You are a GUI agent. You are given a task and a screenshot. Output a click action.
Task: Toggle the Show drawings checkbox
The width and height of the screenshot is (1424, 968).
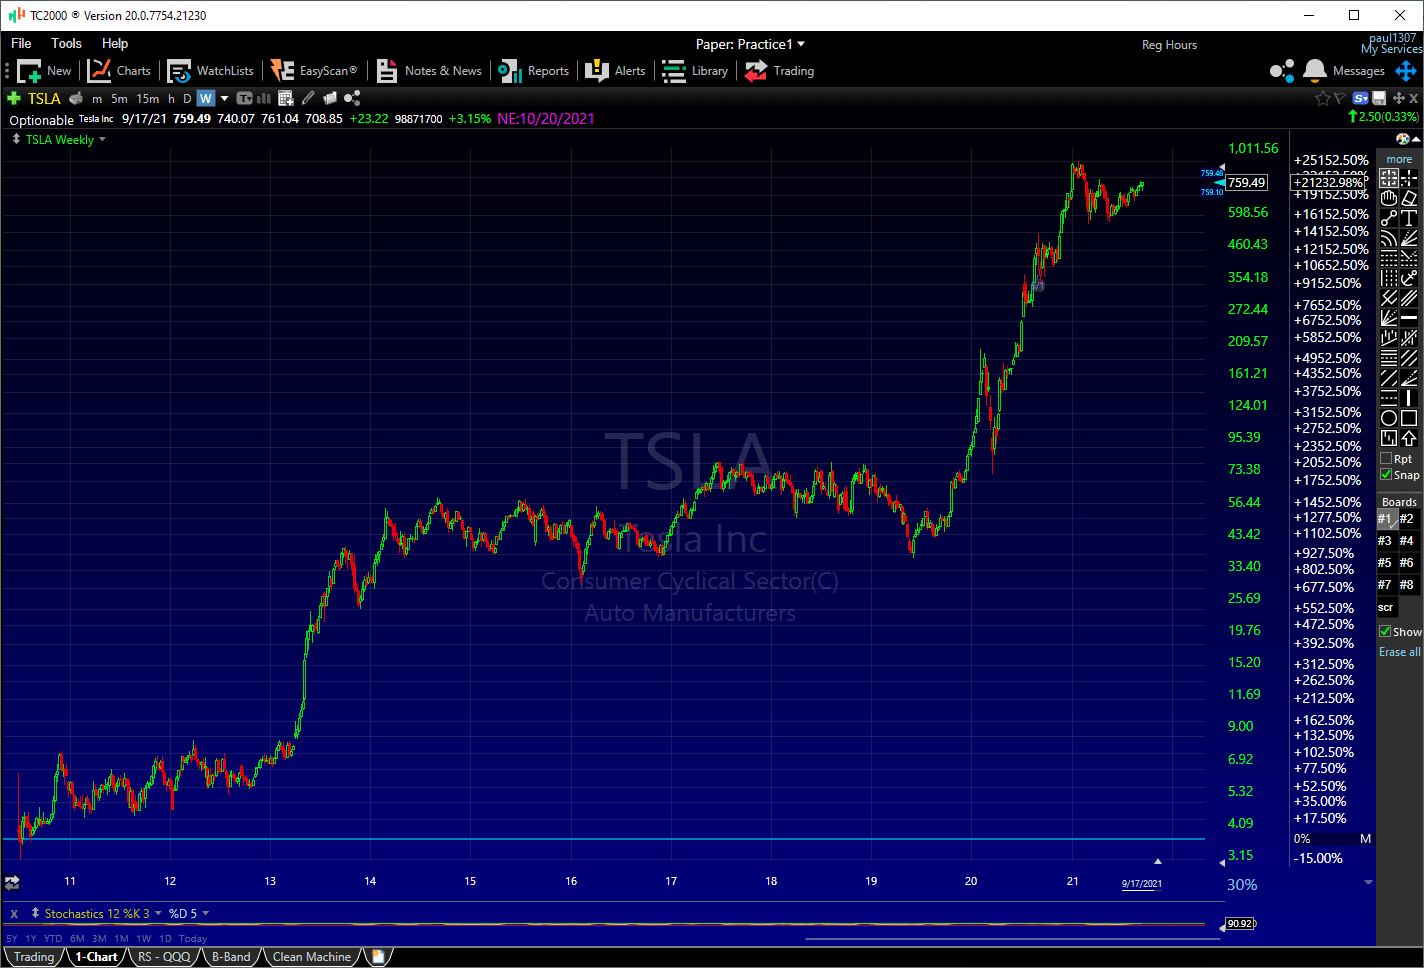tap(1385, 632)
